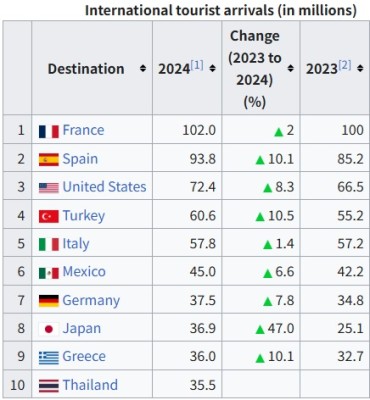Sort table by Destination column arrows

[x=143, y=69]
